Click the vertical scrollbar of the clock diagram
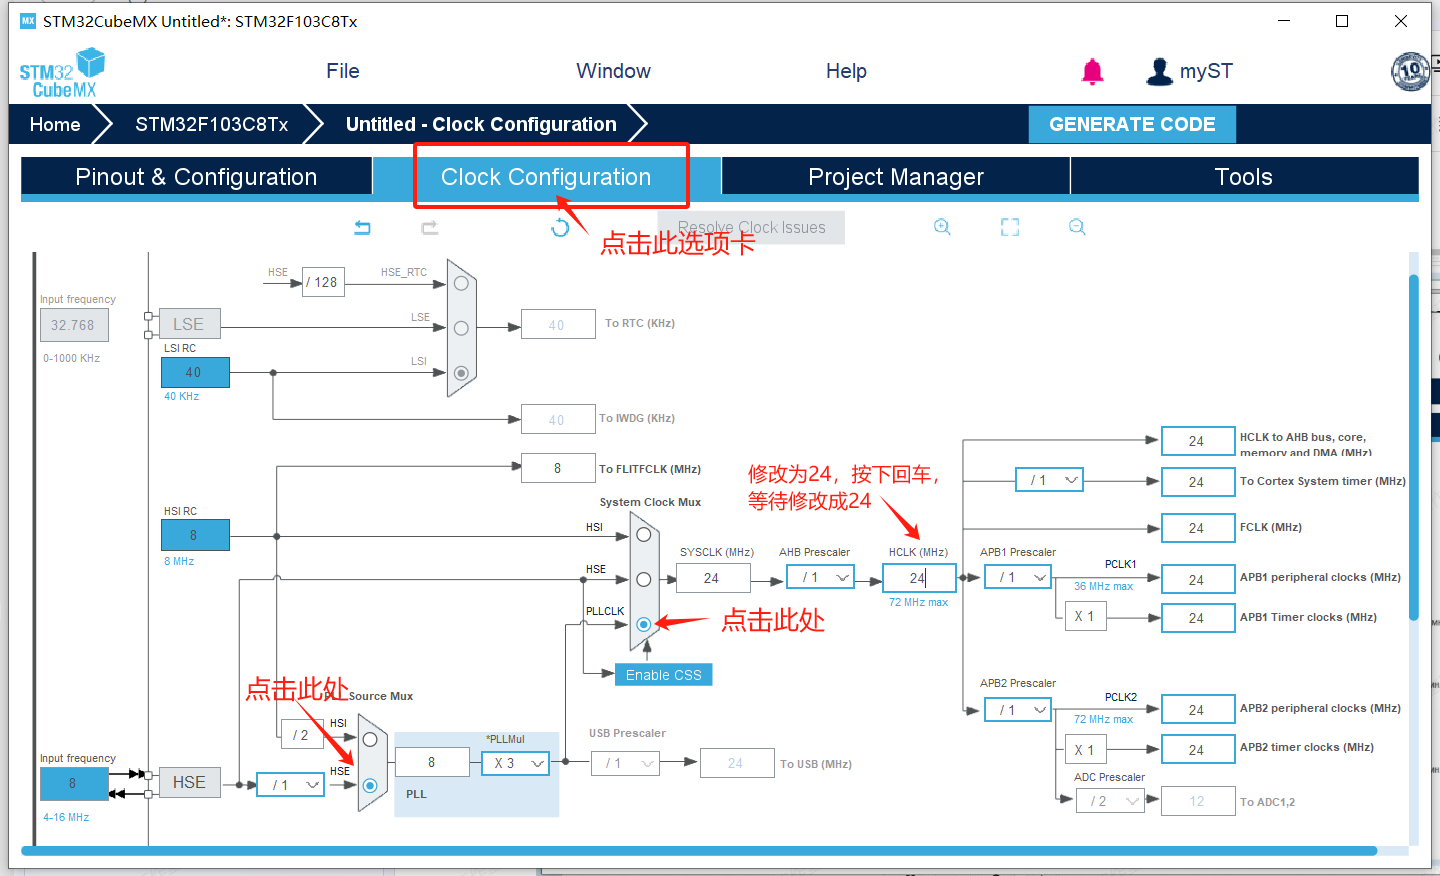 pos(1414,447)
